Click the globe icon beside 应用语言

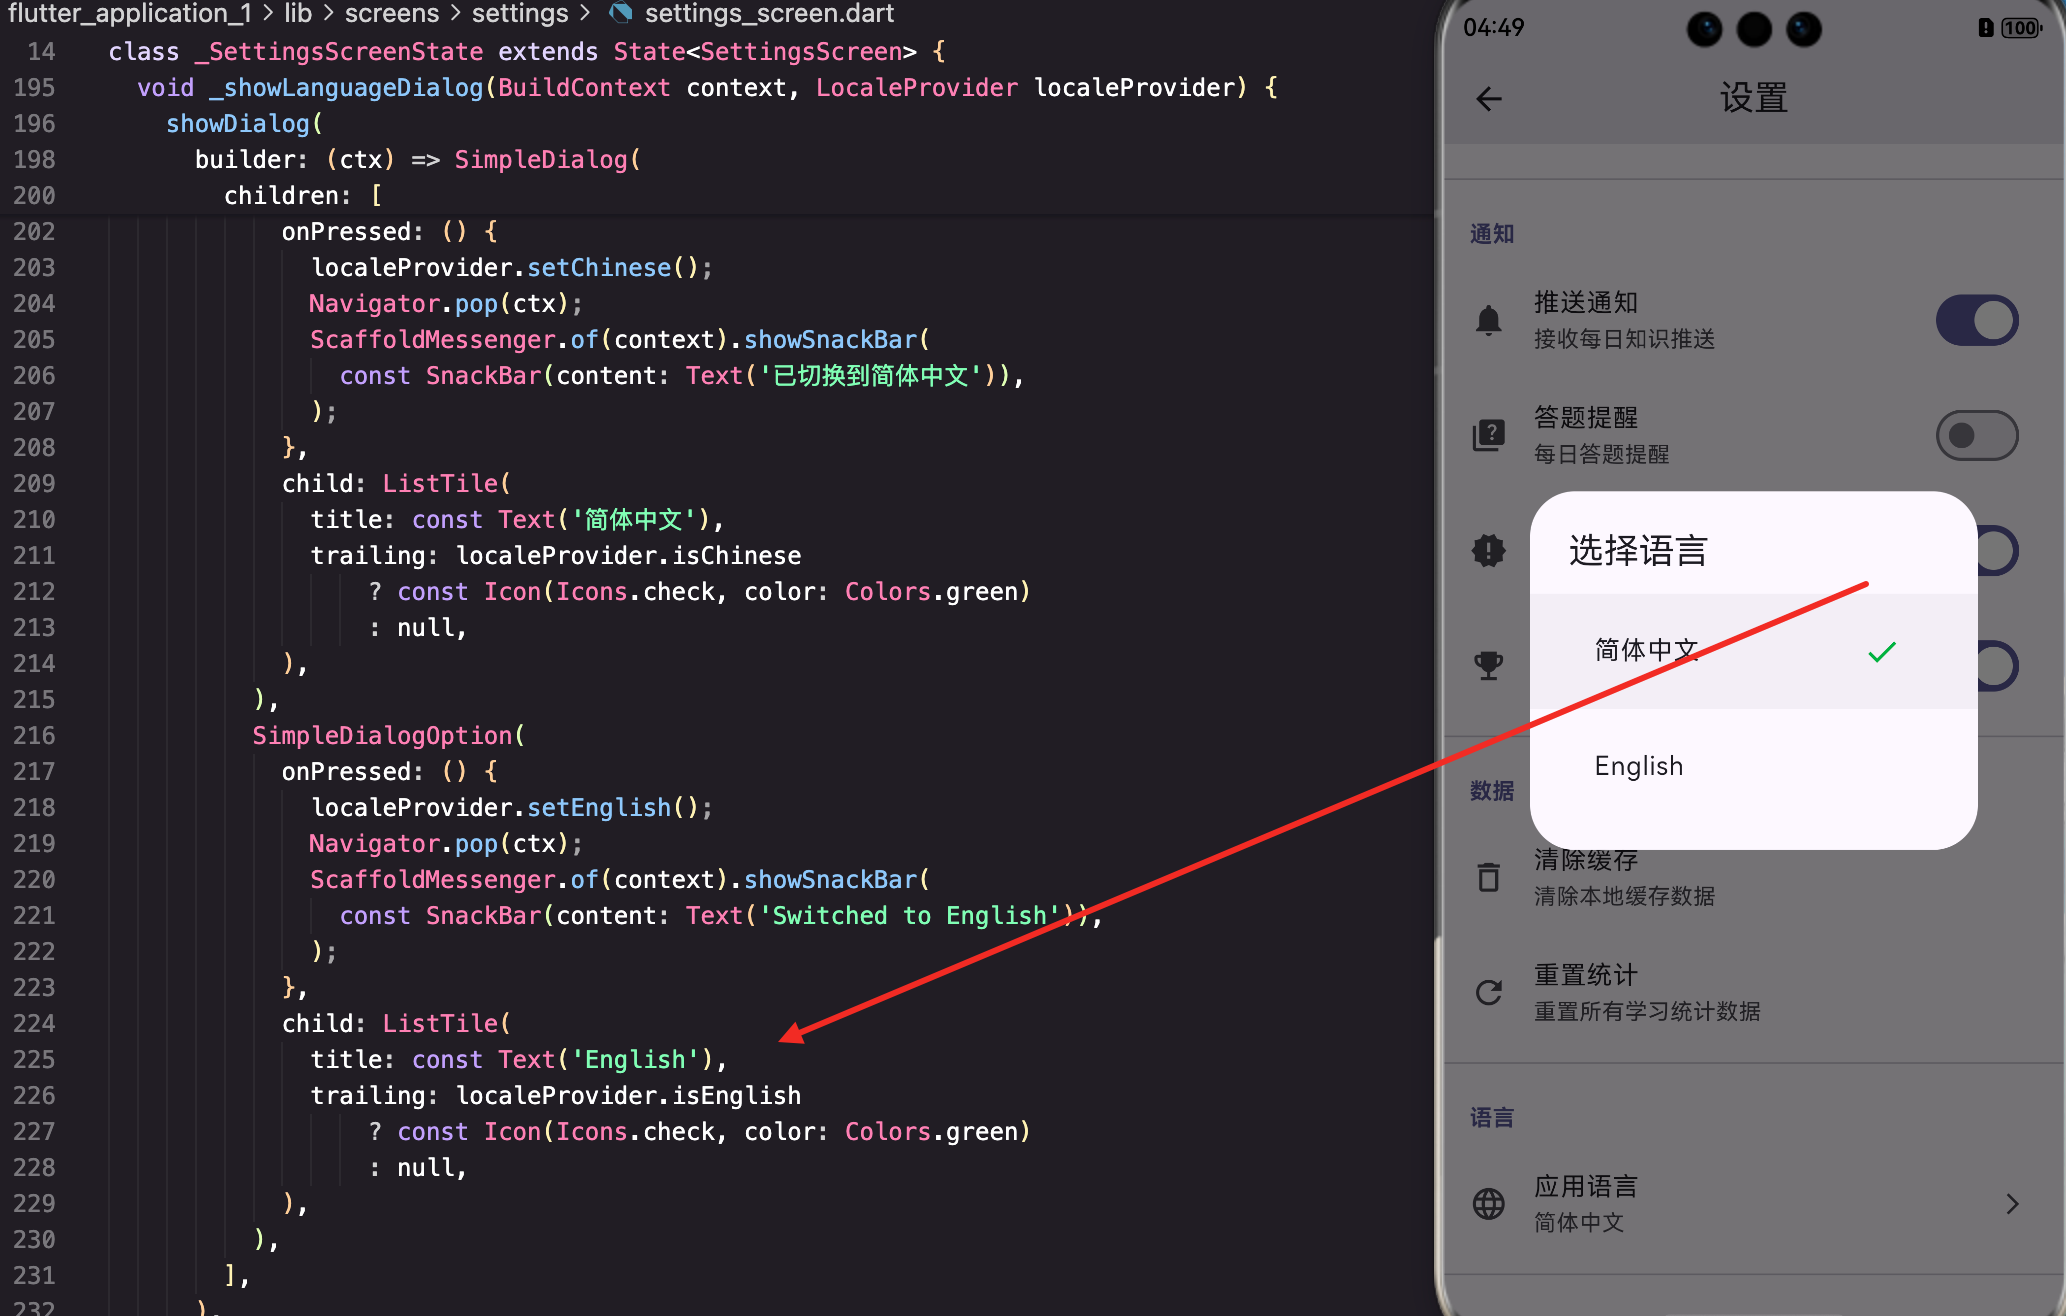(x=1489, y=1204)
